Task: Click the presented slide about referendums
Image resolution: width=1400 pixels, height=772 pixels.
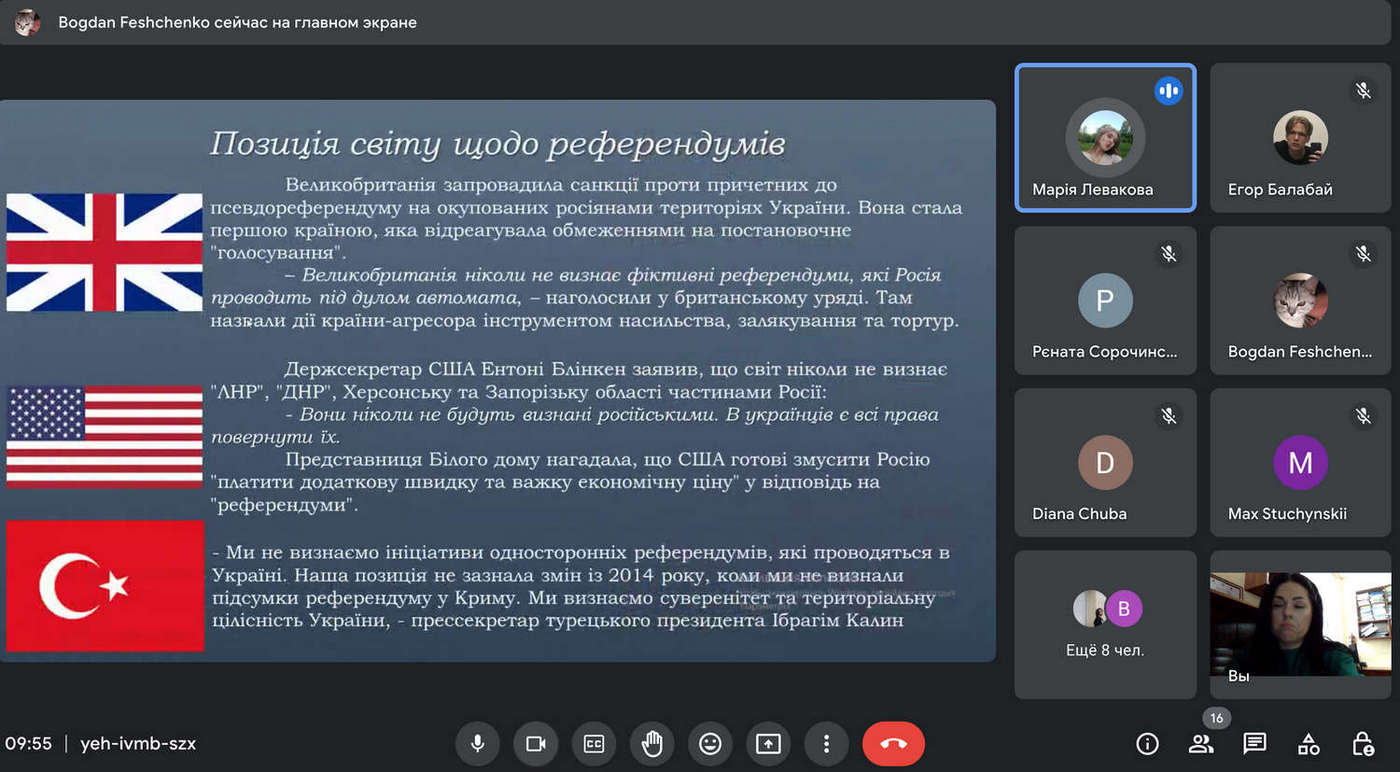Action: (497, 380)
